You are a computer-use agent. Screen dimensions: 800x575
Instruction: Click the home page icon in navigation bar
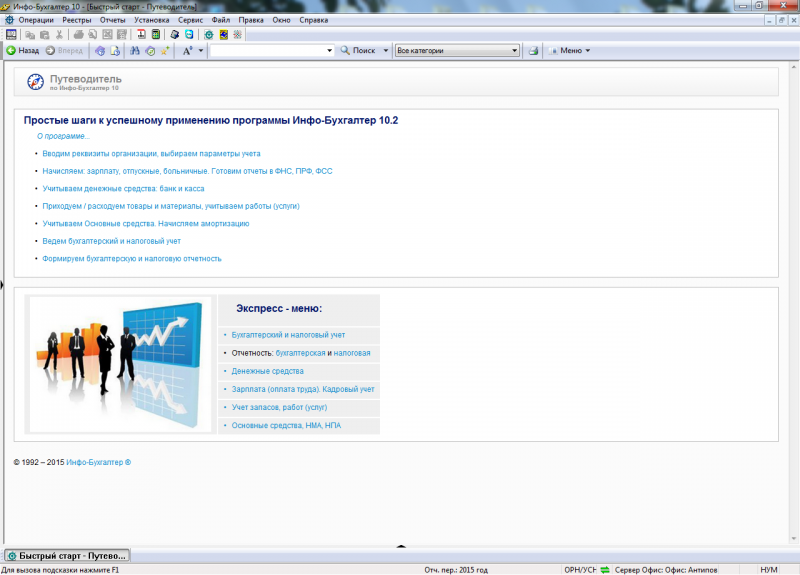click(x=100, y=51)
